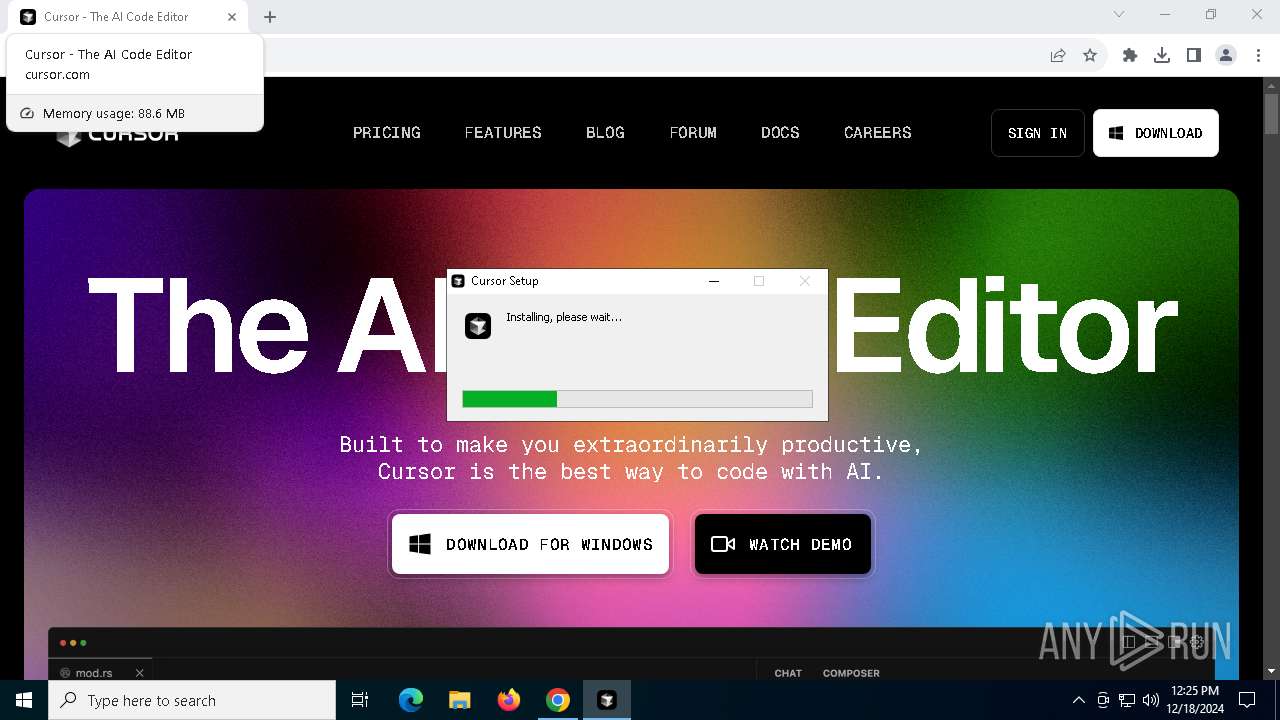Click the installation progress bar
The image size is (1280, 720).
pyautogui.click(x=637, y=399)
